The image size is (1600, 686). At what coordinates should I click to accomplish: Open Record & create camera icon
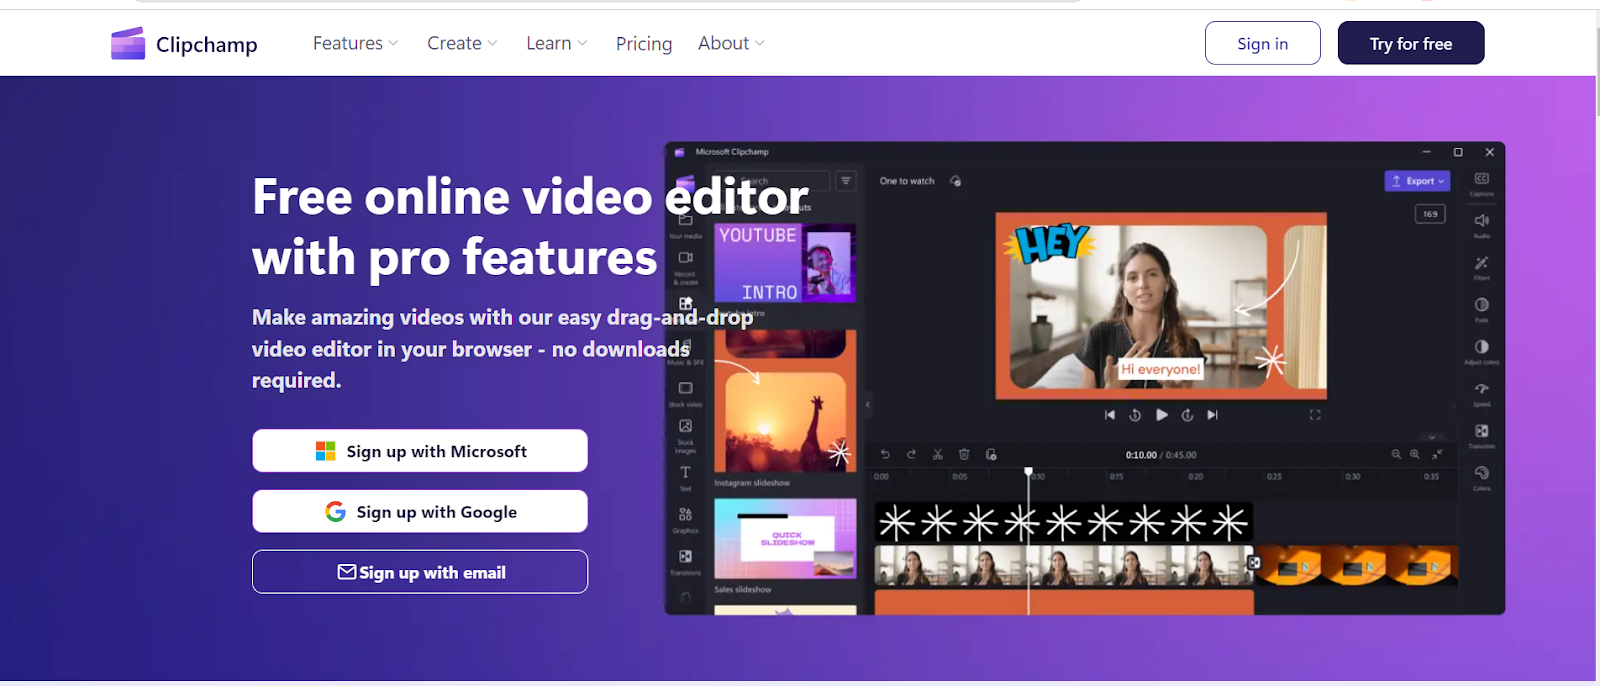685,257
